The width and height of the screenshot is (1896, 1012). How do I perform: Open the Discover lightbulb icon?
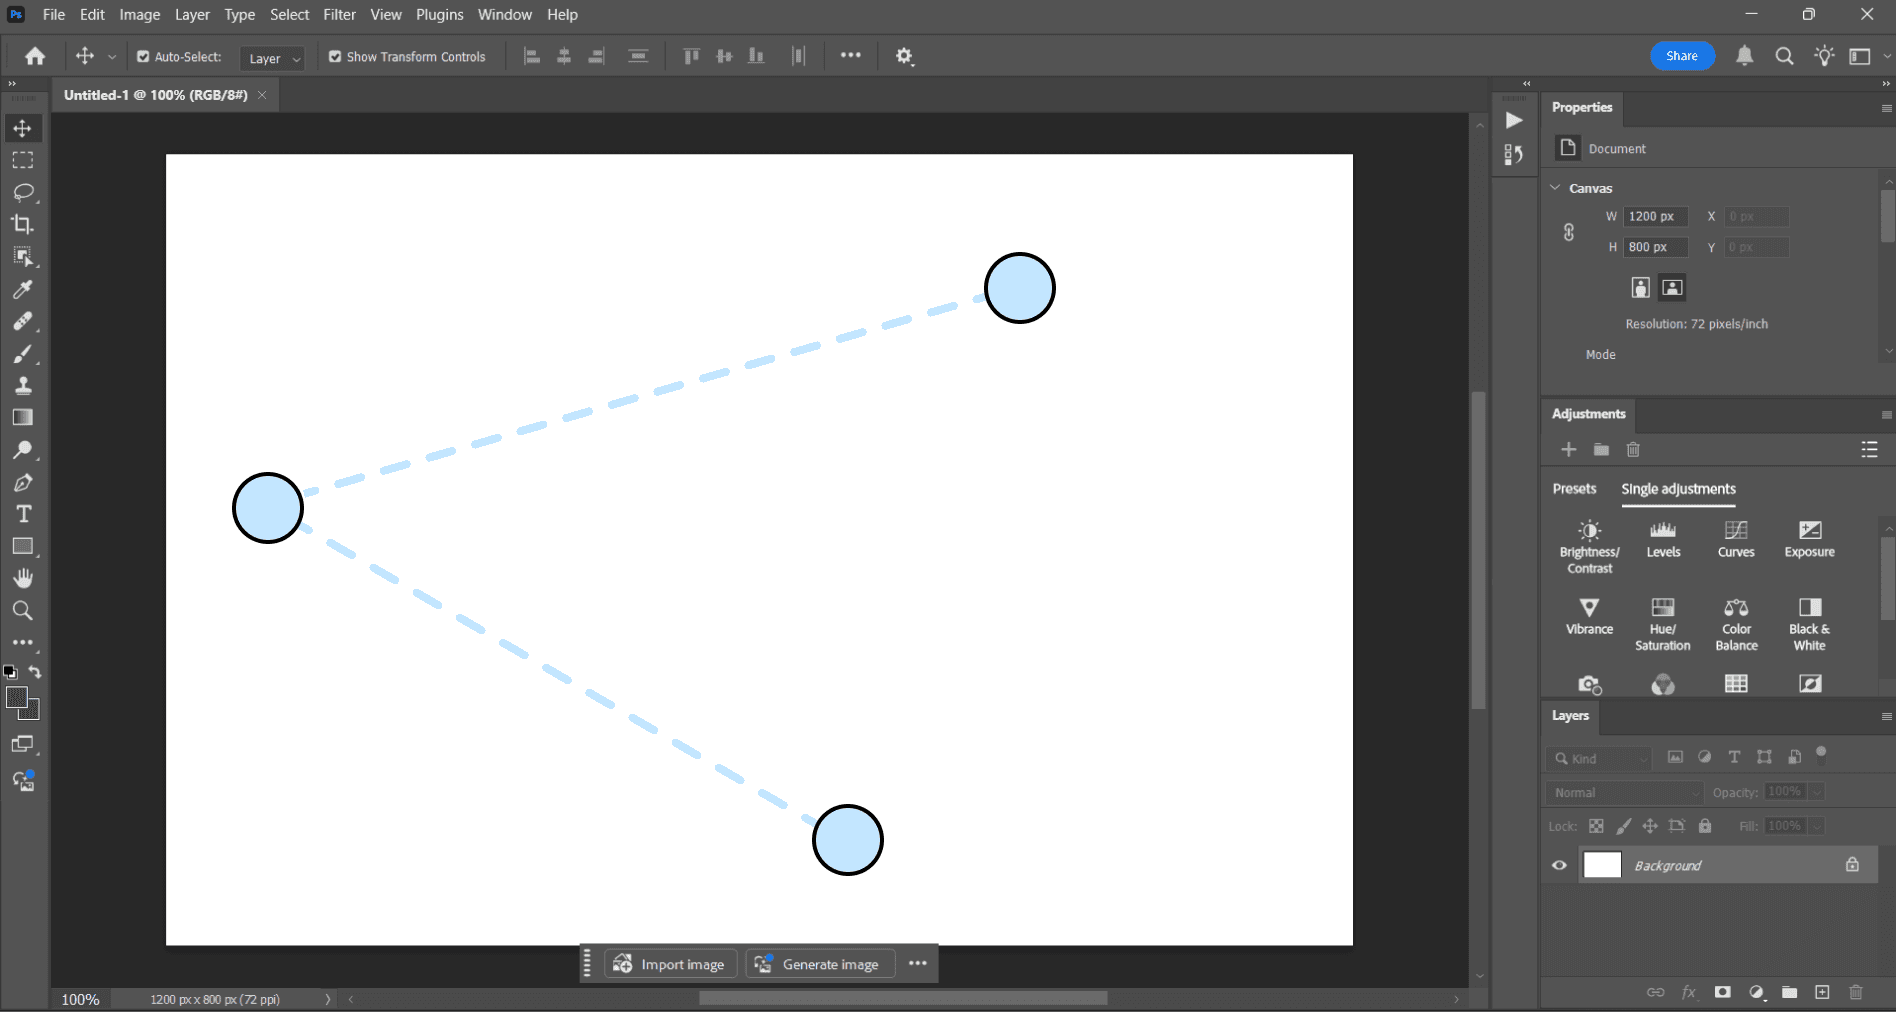coord(1825,56)
